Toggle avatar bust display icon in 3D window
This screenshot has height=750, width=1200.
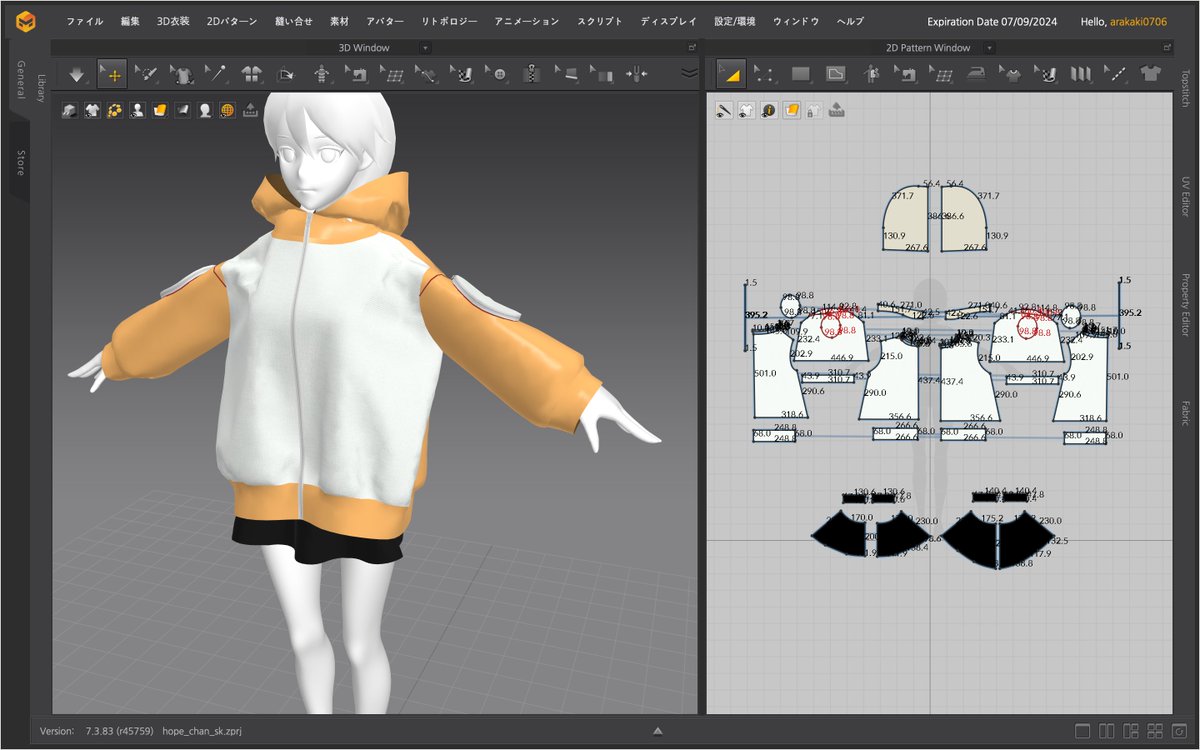137,110
